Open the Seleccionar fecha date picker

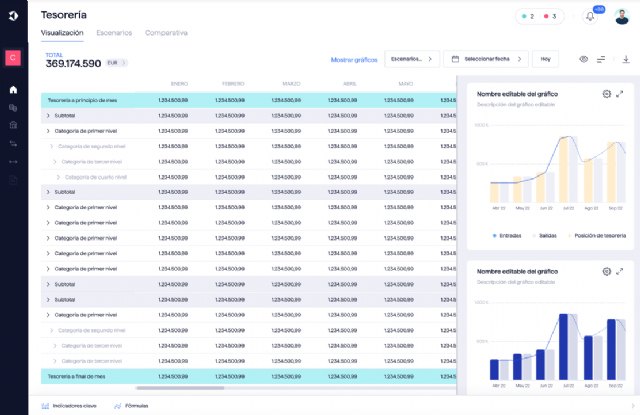[x=485, y=59]
